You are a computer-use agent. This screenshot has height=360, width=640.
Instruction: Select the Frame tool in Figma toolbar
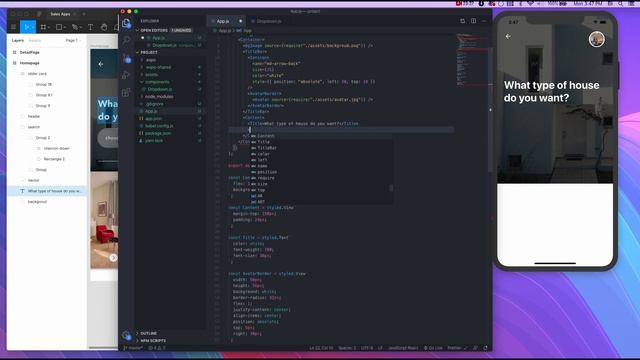tap(44, 27)
